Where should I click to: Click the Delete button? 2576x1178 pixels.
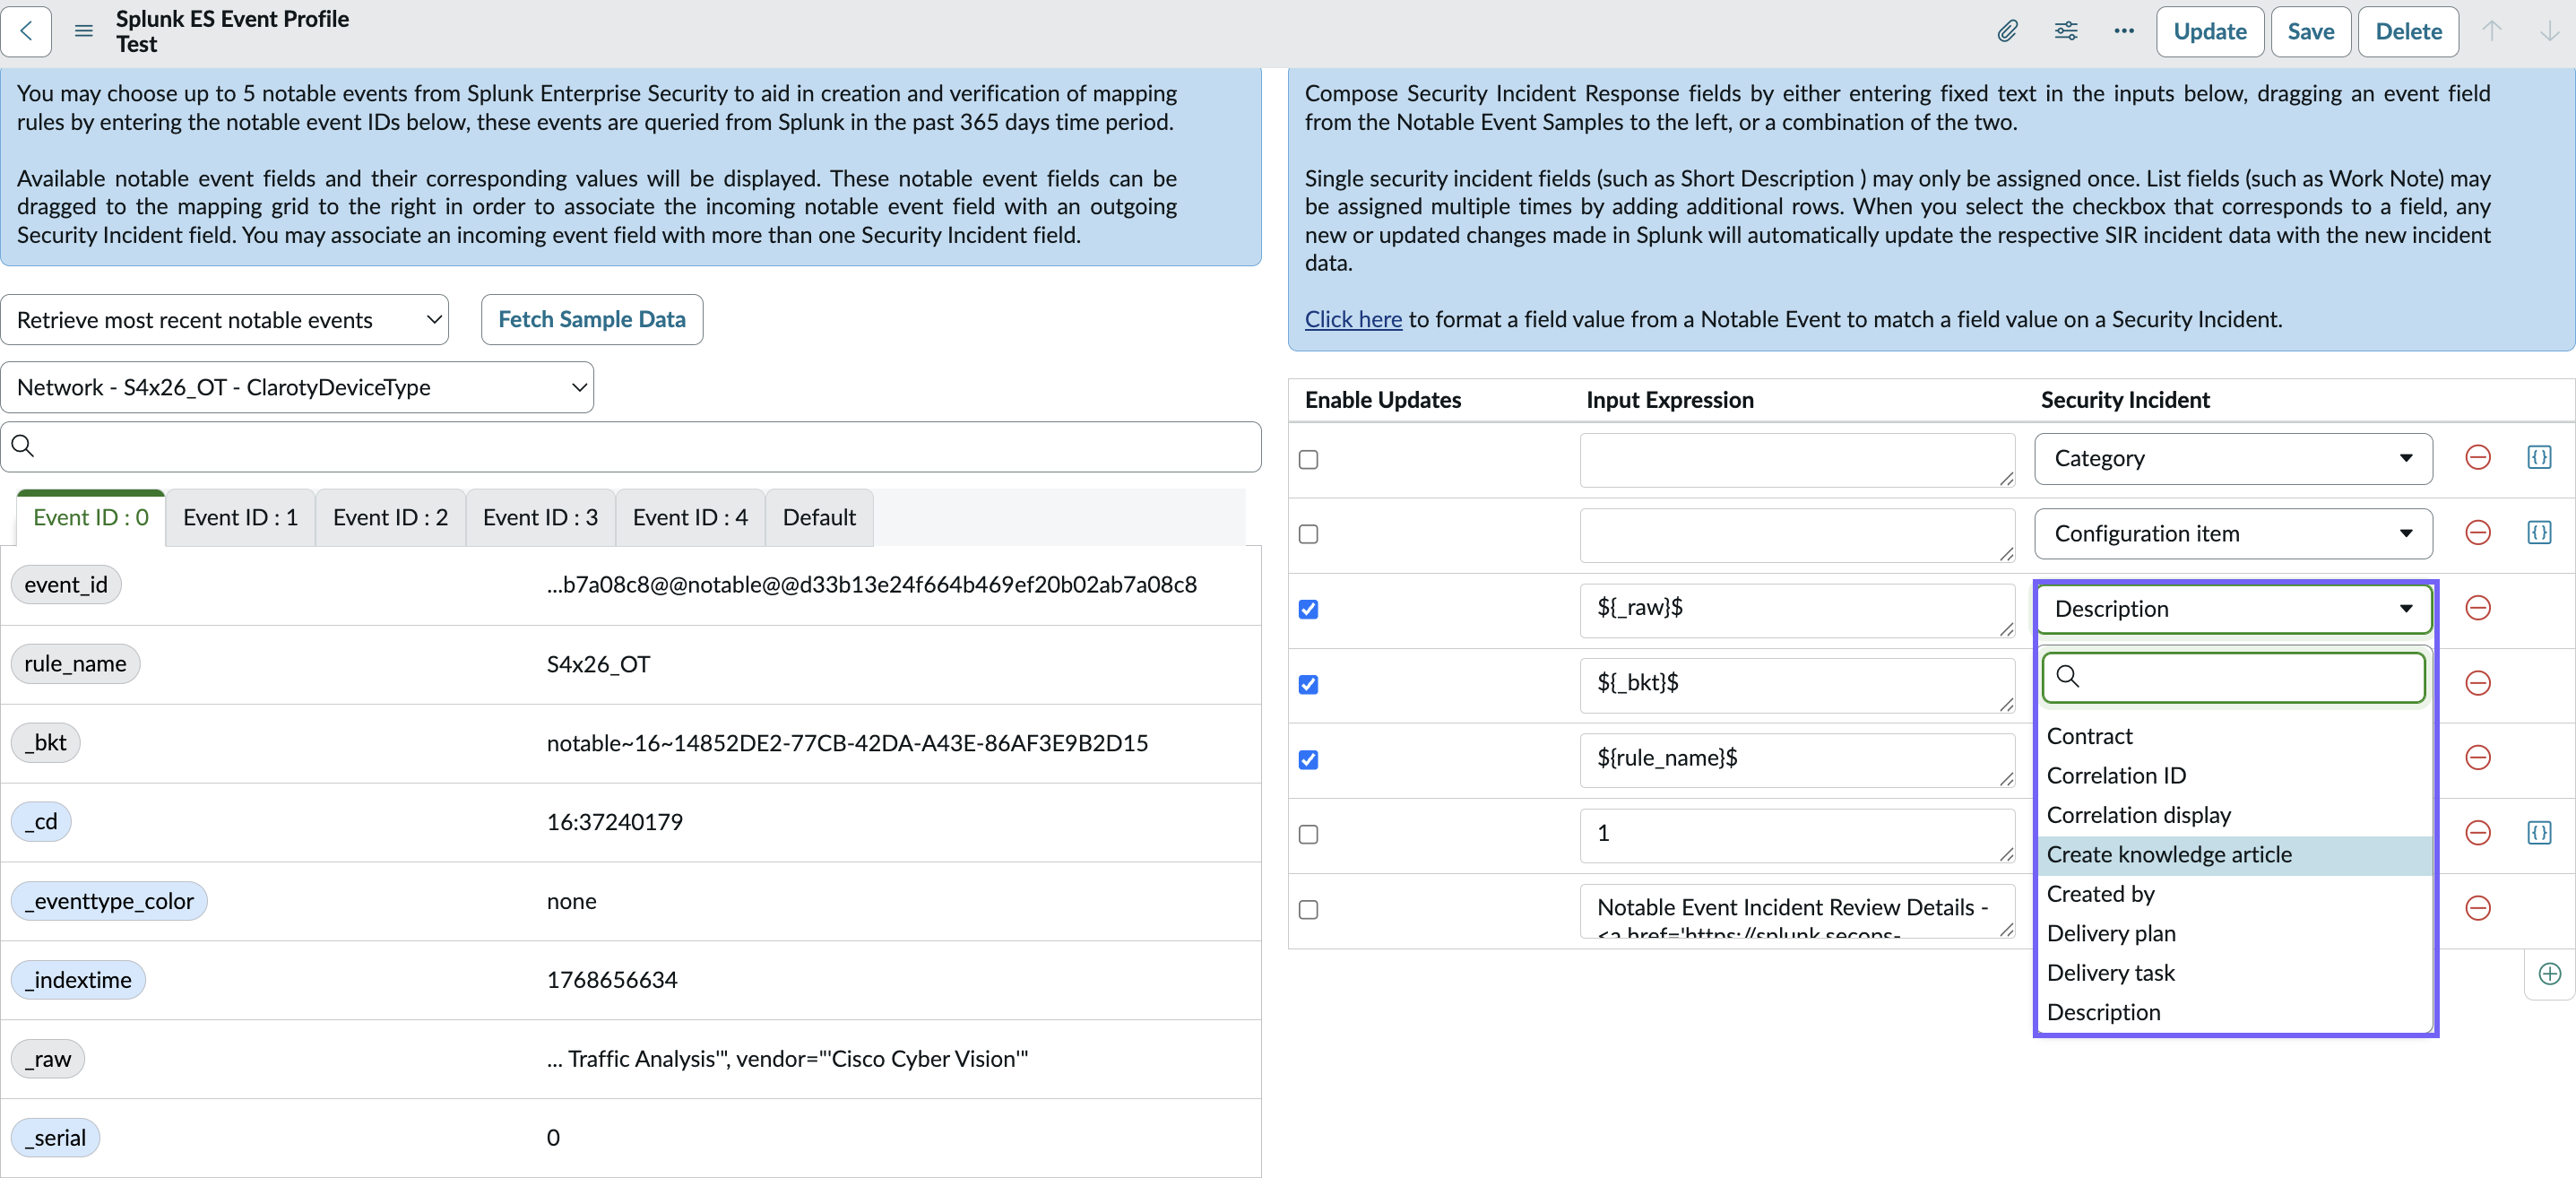2408,32
